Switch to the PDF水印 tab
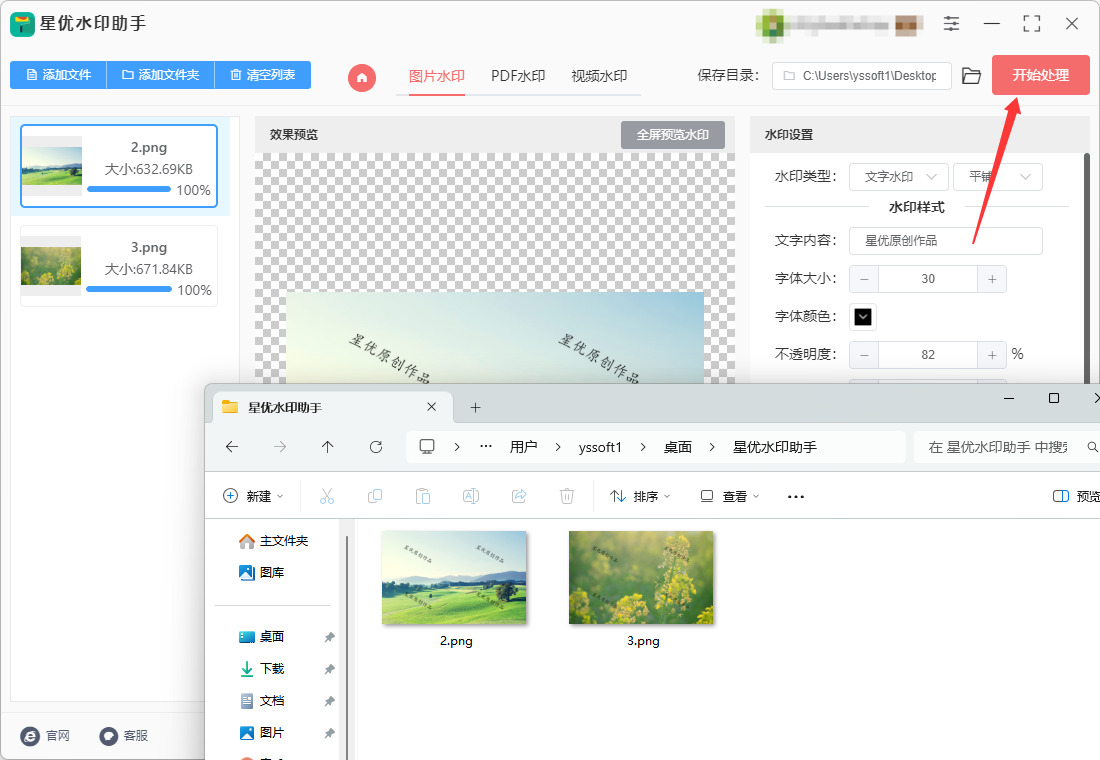 [518, 76]
